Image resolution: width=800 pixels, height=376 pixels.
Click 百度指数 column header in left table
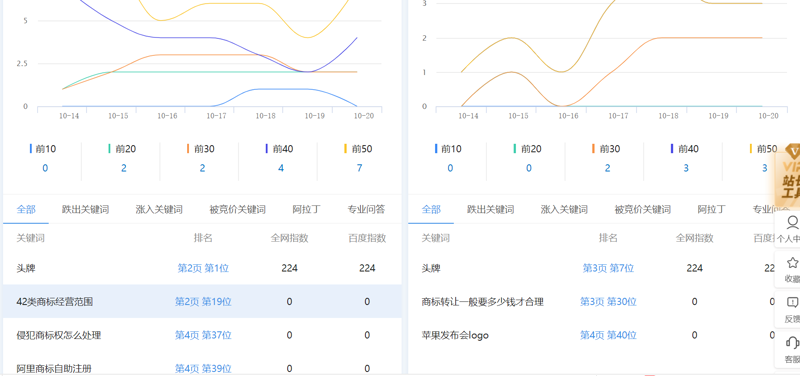pos(367,238)
